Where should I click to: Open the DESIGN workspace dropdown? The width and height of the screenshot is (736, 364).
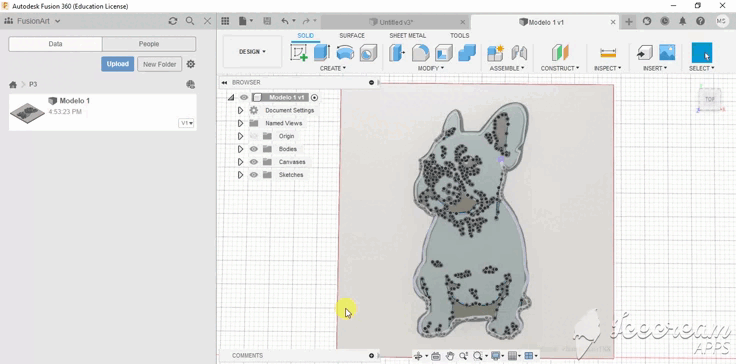pos(253,52)
